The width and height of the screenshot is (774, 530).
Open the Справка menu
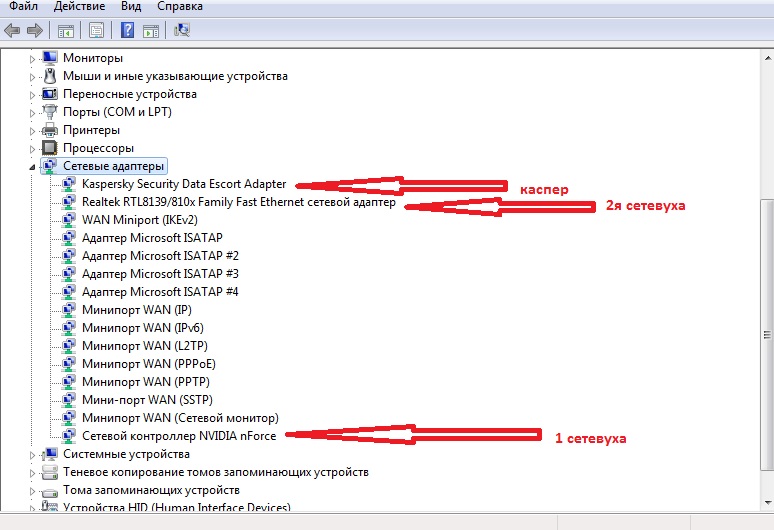(180, 6)
